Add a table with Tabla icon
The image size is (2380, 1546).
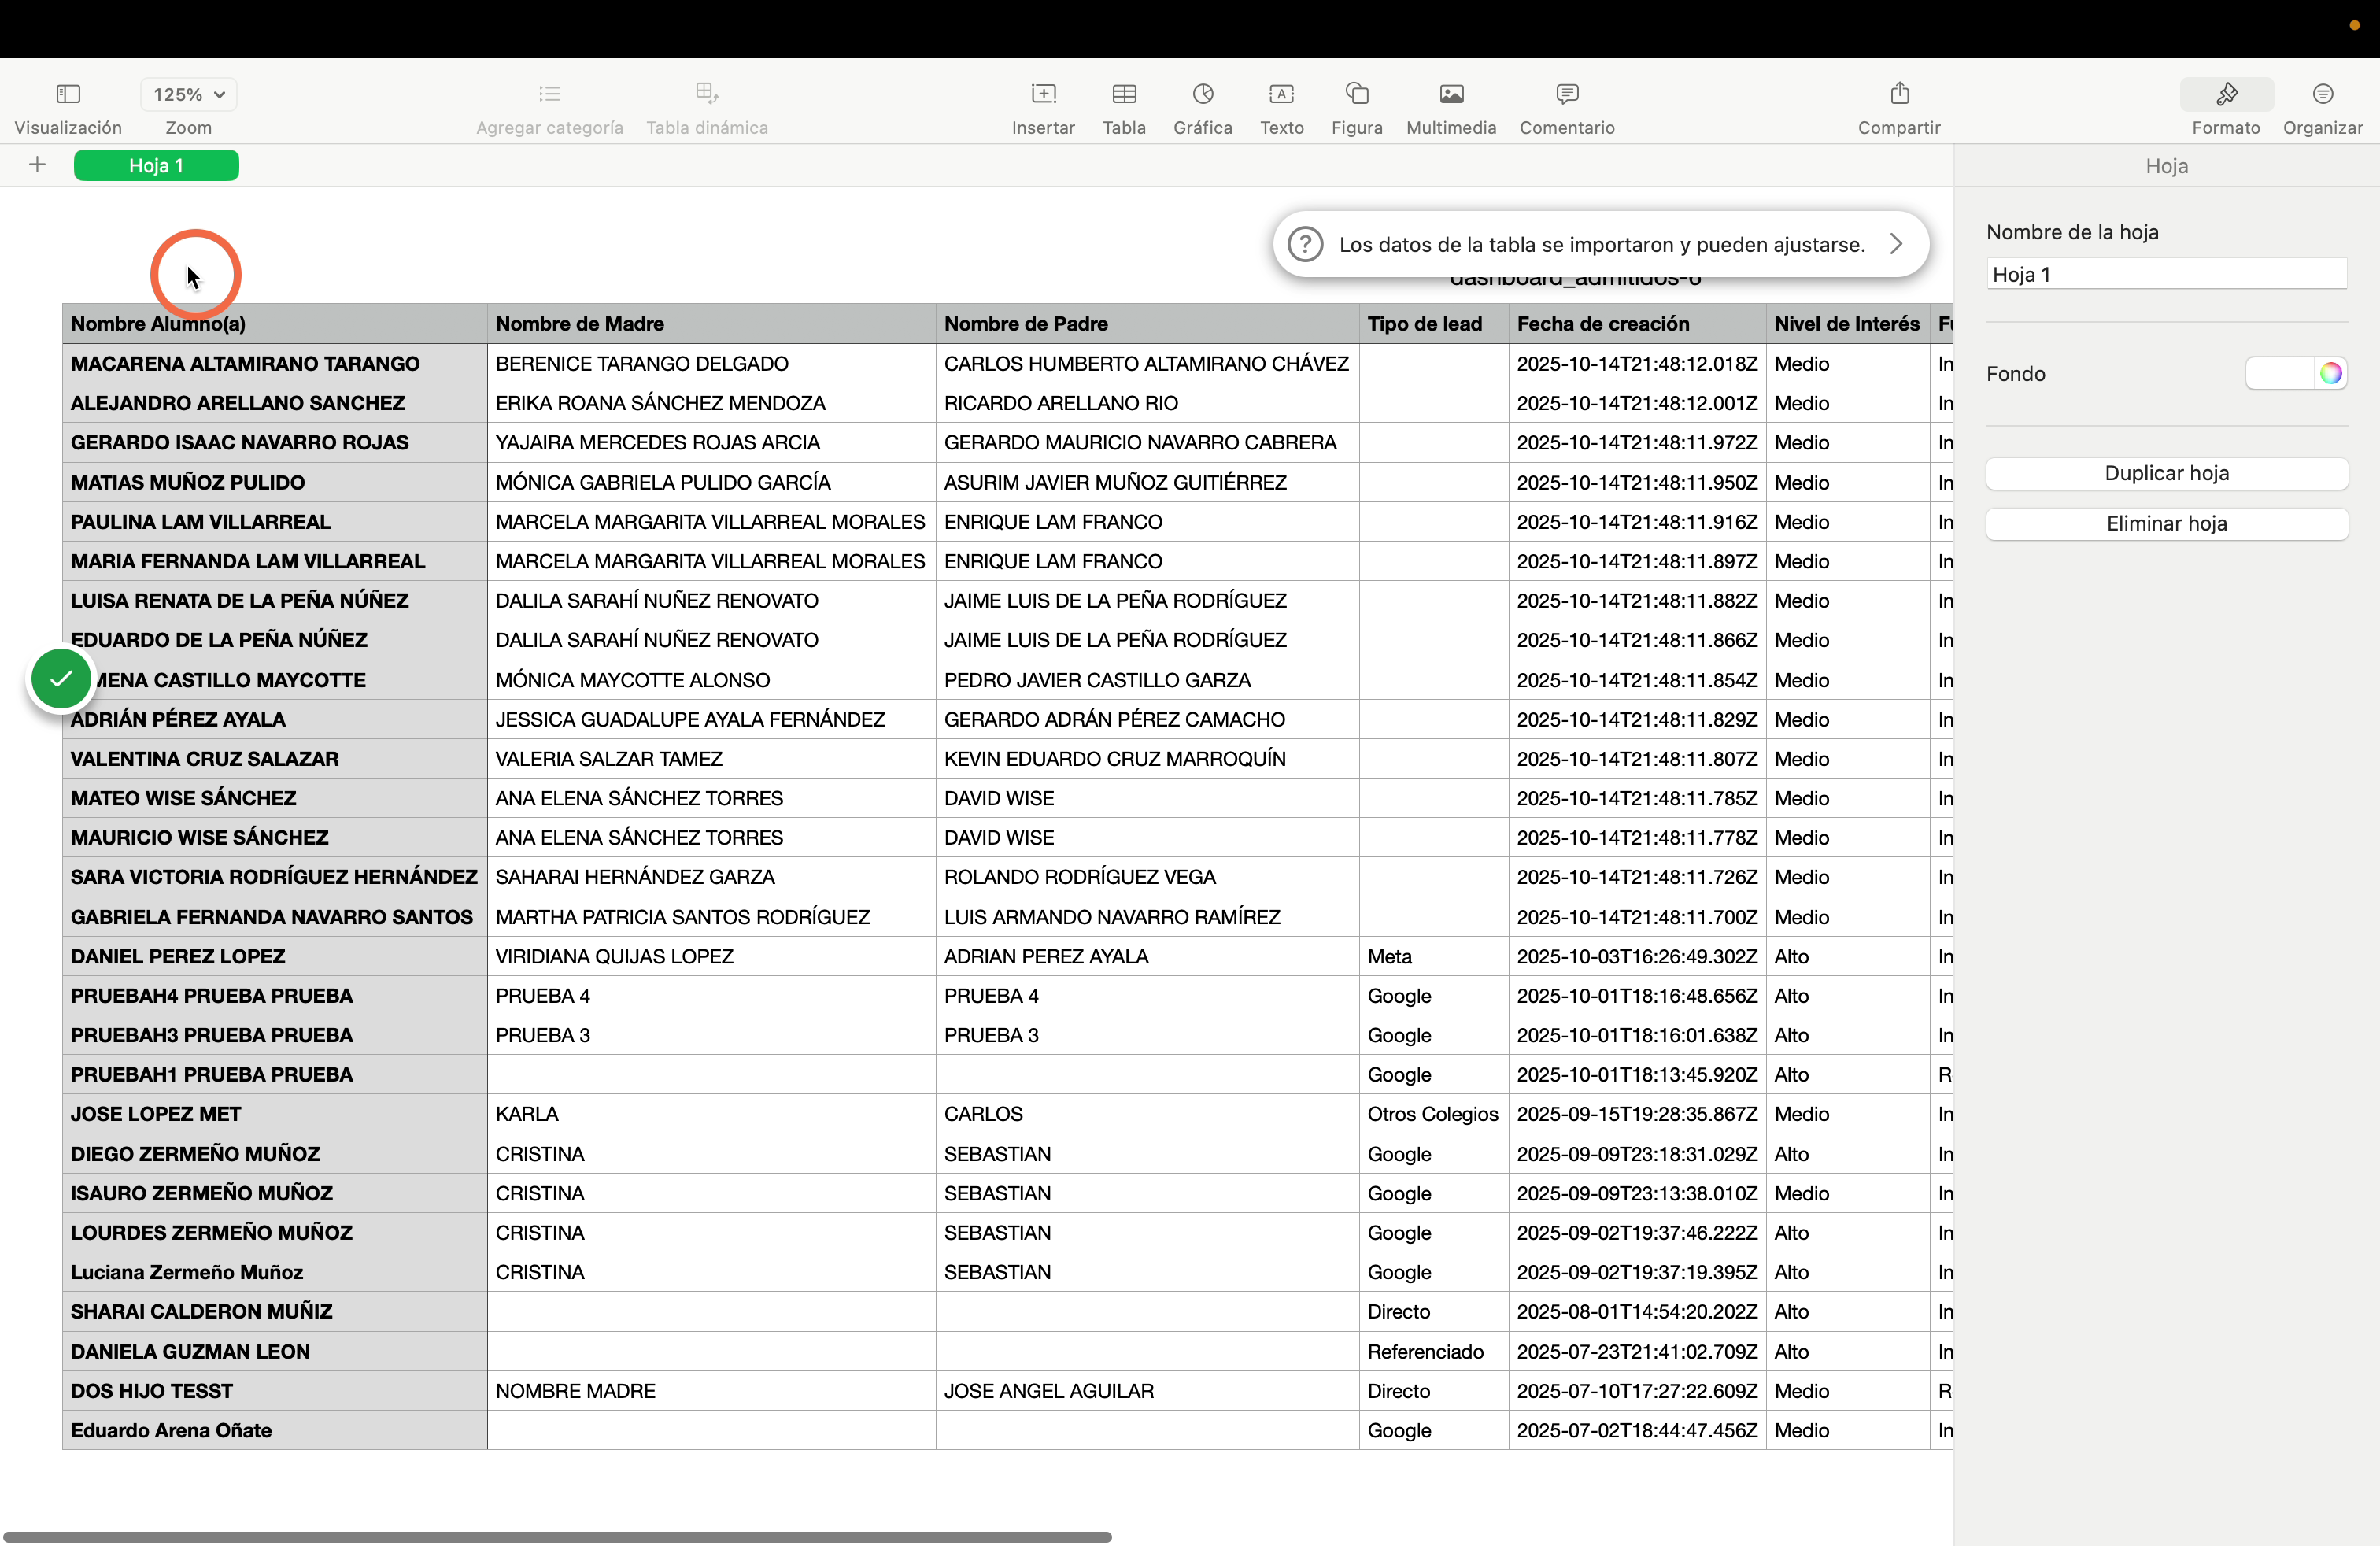click(1124, 94)
